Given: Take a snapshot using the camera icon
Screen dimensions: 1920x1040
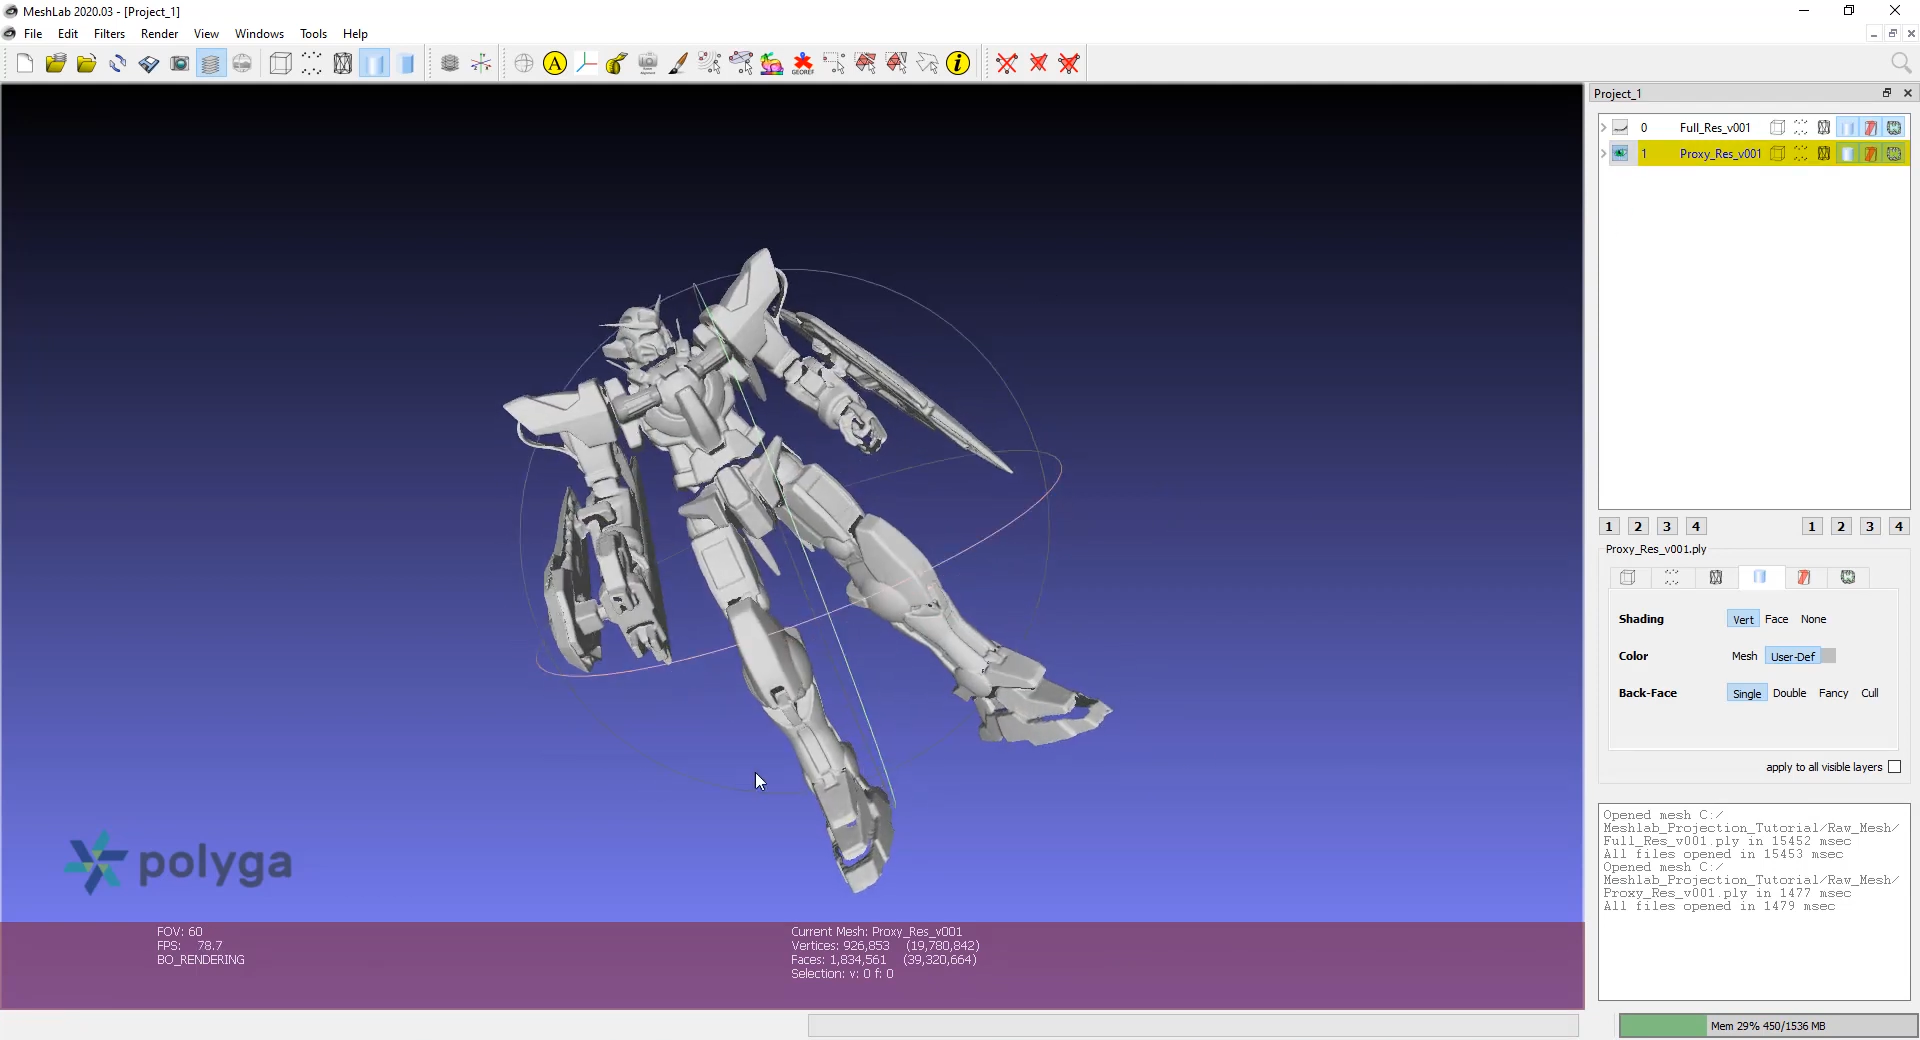Looking at the screenshot, I should tap(180, 64).
